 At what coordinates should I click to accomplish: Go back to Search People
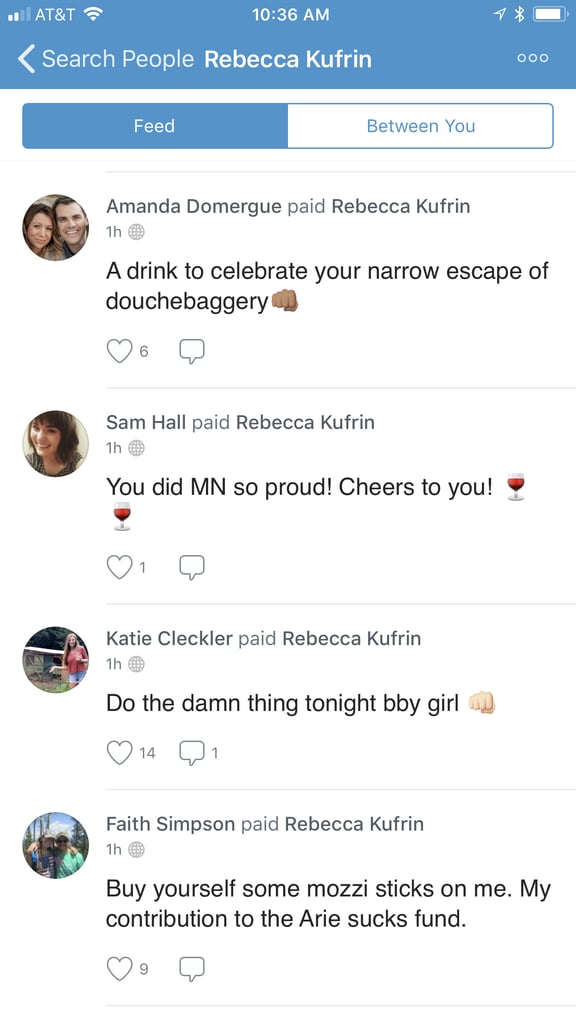pos(106,59)
